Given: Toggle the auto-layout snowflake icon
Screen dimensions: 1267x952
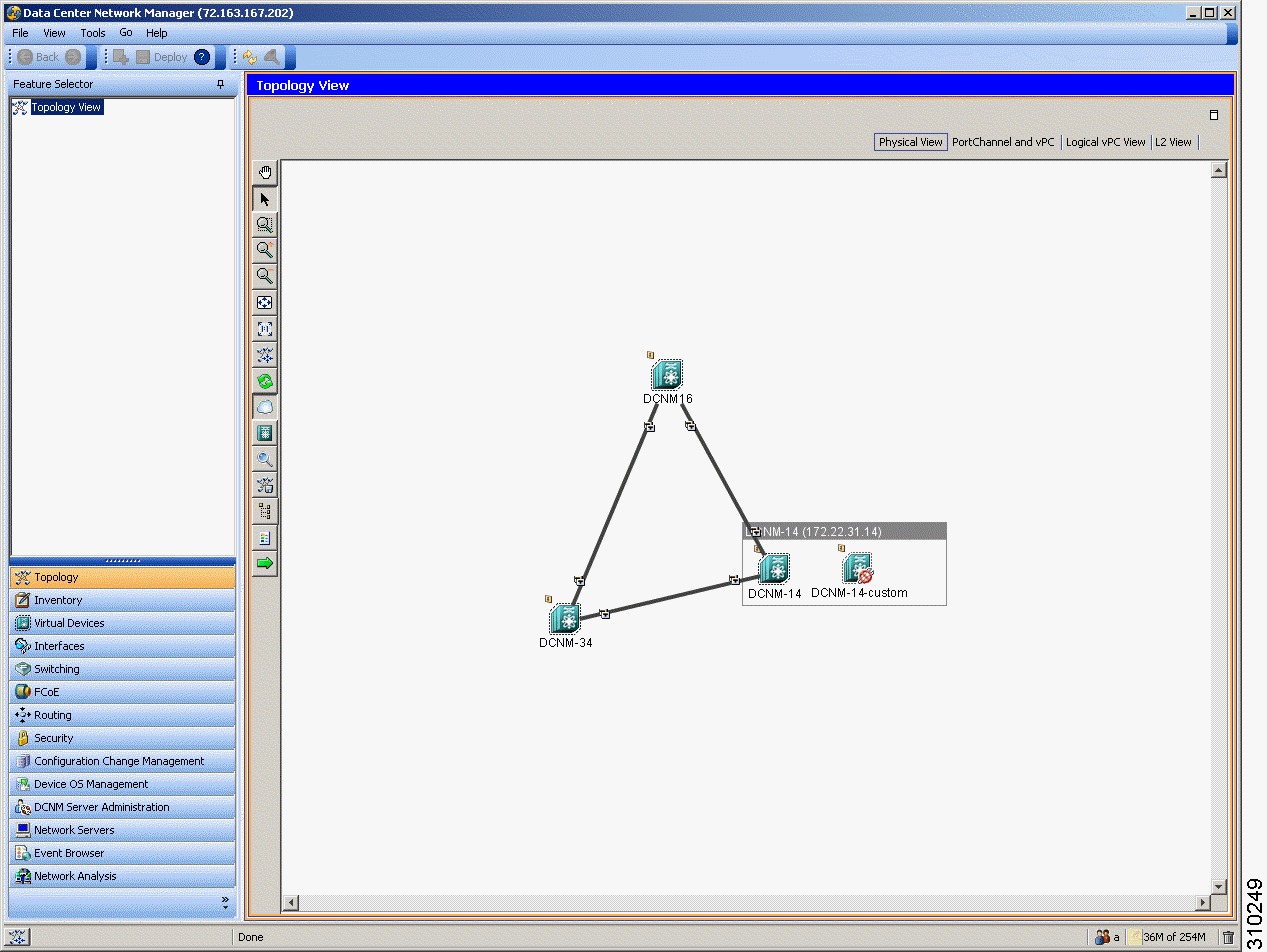Looking at the screenshot, I should point(264,356).
